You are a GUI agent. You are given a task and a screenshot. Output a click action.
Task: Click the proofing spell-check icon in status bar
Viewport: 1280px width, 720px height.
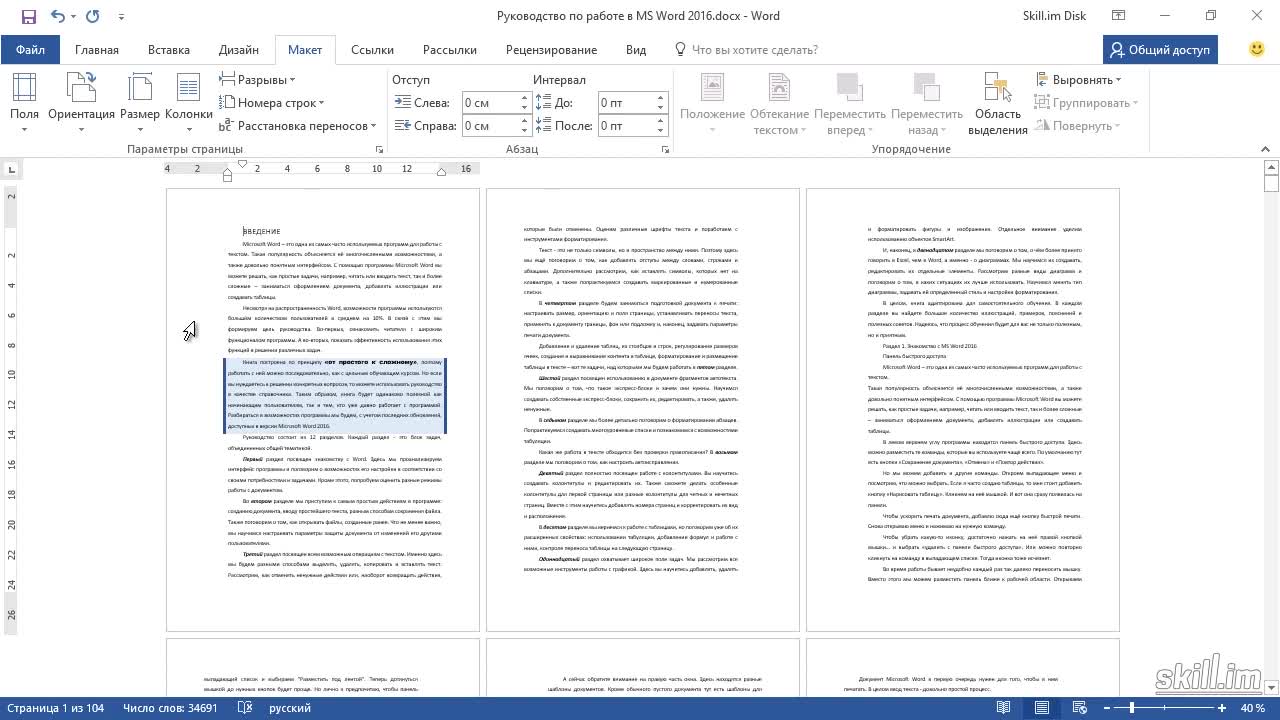246,708
